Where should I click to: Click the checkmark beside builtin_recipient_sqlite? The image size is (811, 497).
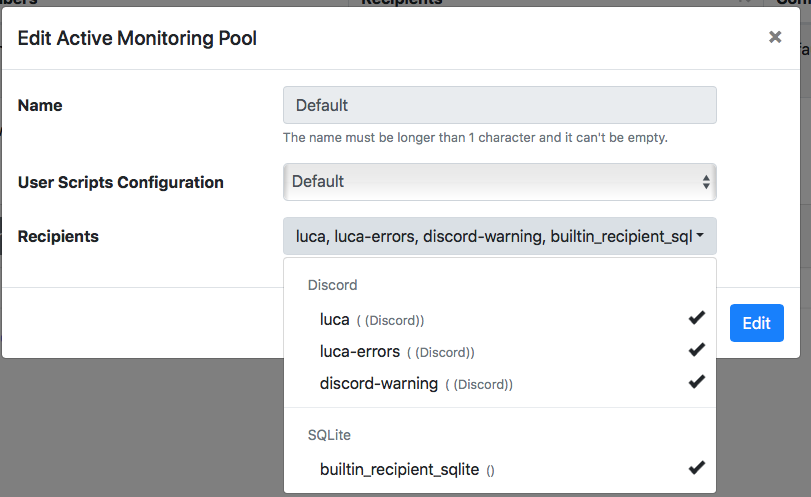tap(697, 468)
